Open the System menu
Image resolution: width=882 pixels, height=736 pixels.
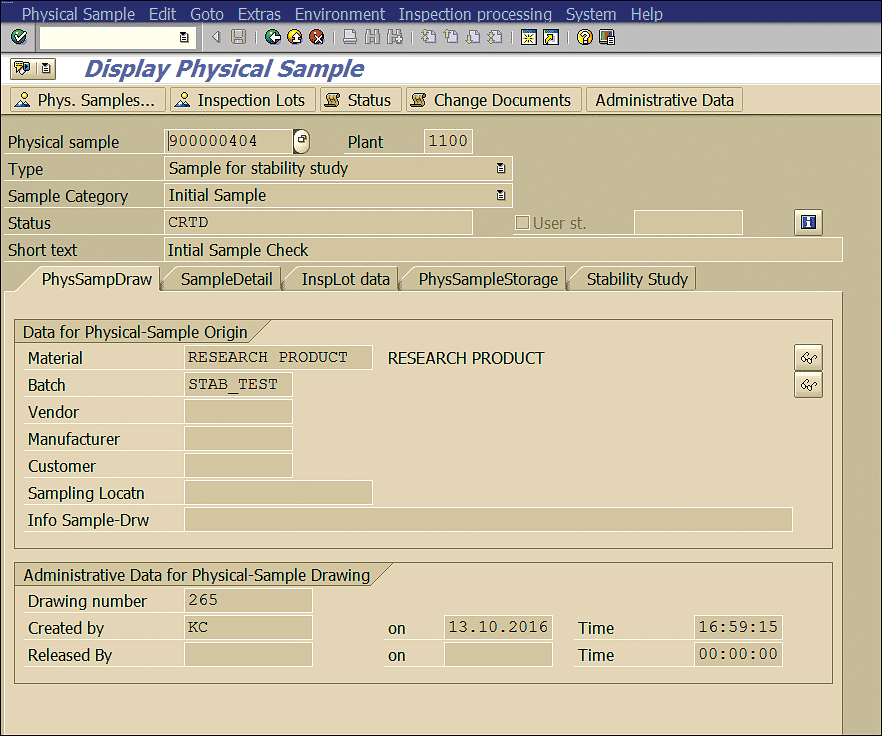pos(591,14)
